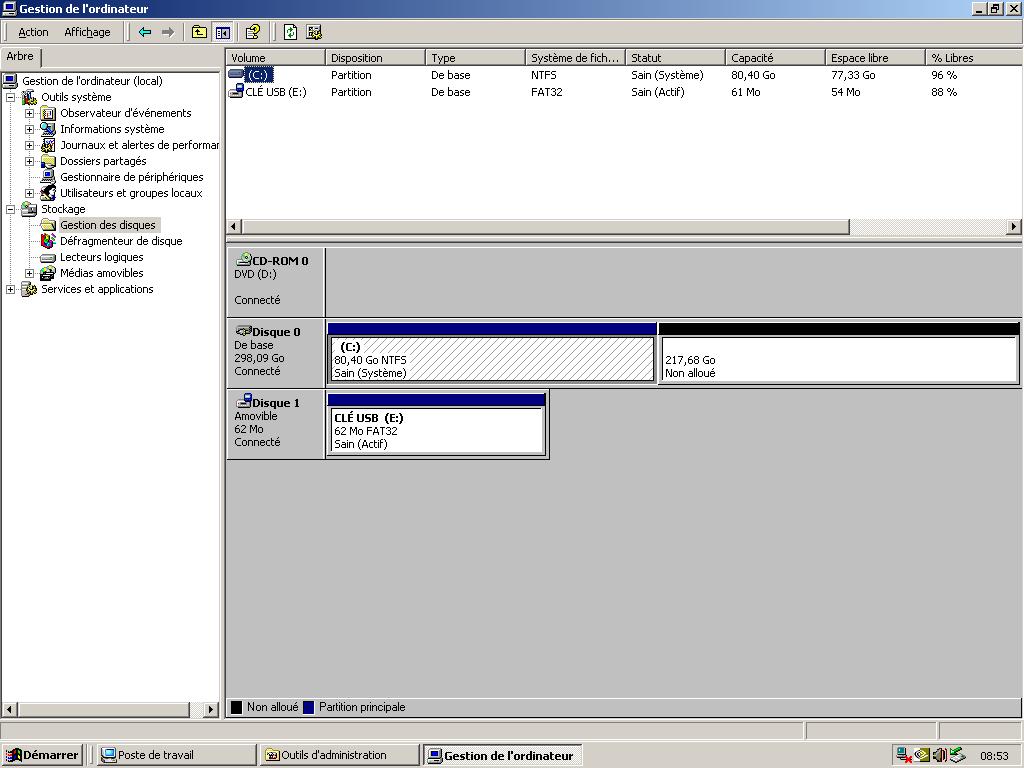Click the network disconnected tray icon
Screen dimensions: 1024x768
(x=904, y=756)
